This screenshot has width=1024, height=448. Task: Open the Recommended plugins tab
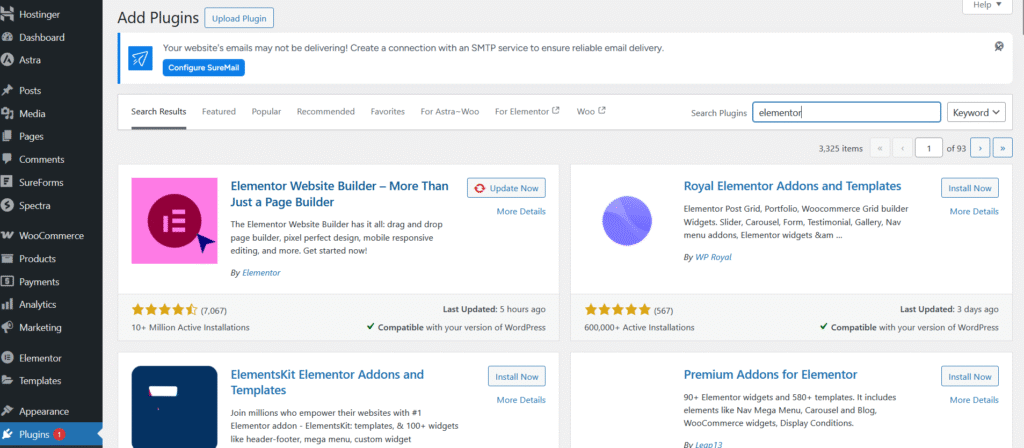[325, 112]
